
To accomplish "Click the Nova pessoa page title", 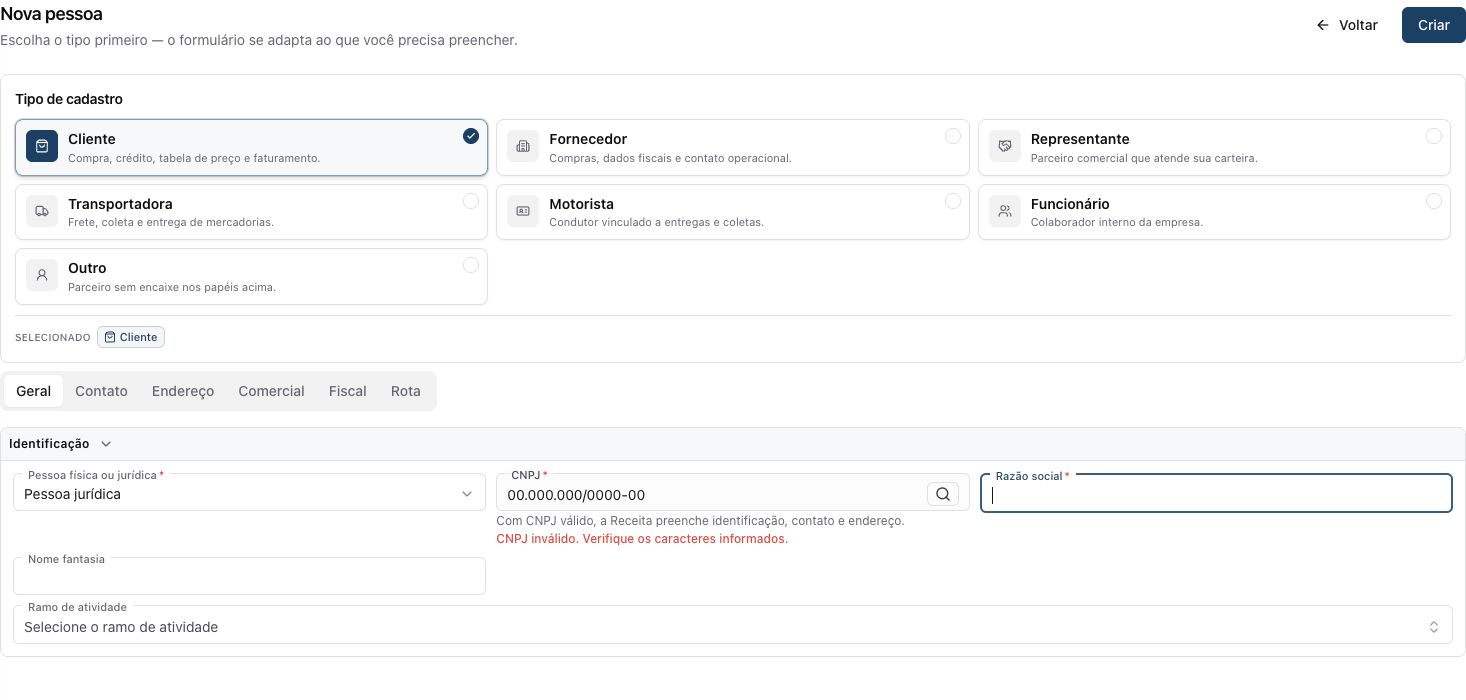I will (51, 14).
